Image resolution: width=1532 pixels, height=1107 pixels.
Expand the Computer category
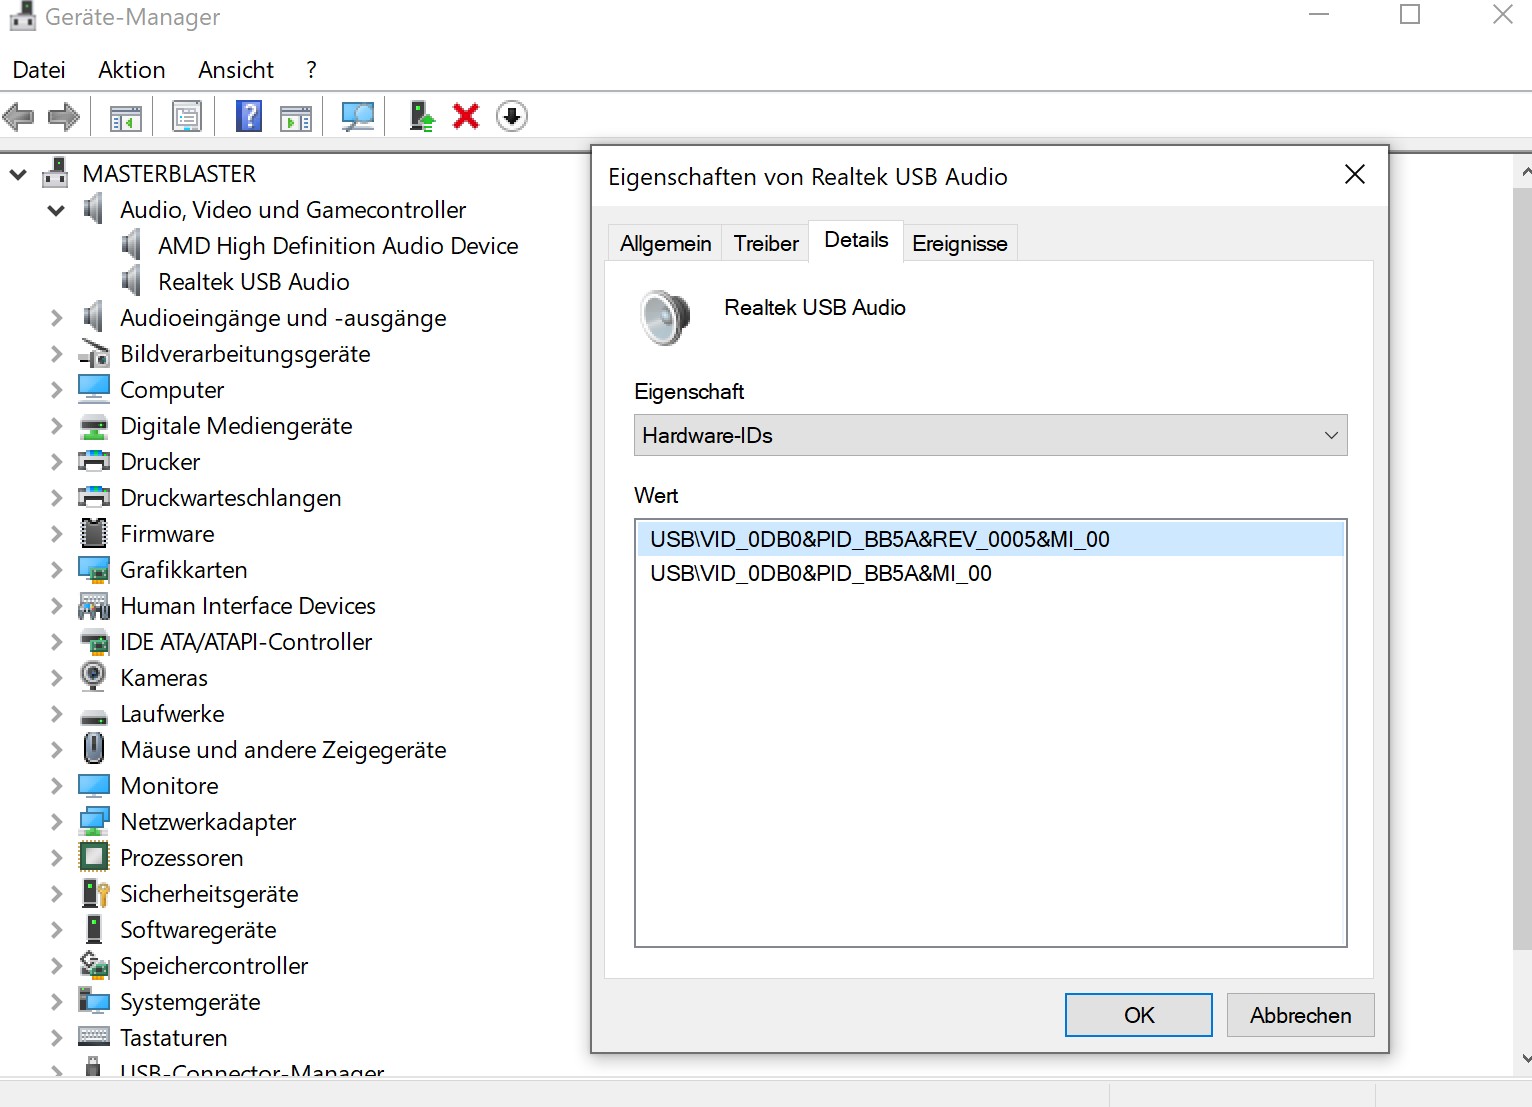point(56,390)
